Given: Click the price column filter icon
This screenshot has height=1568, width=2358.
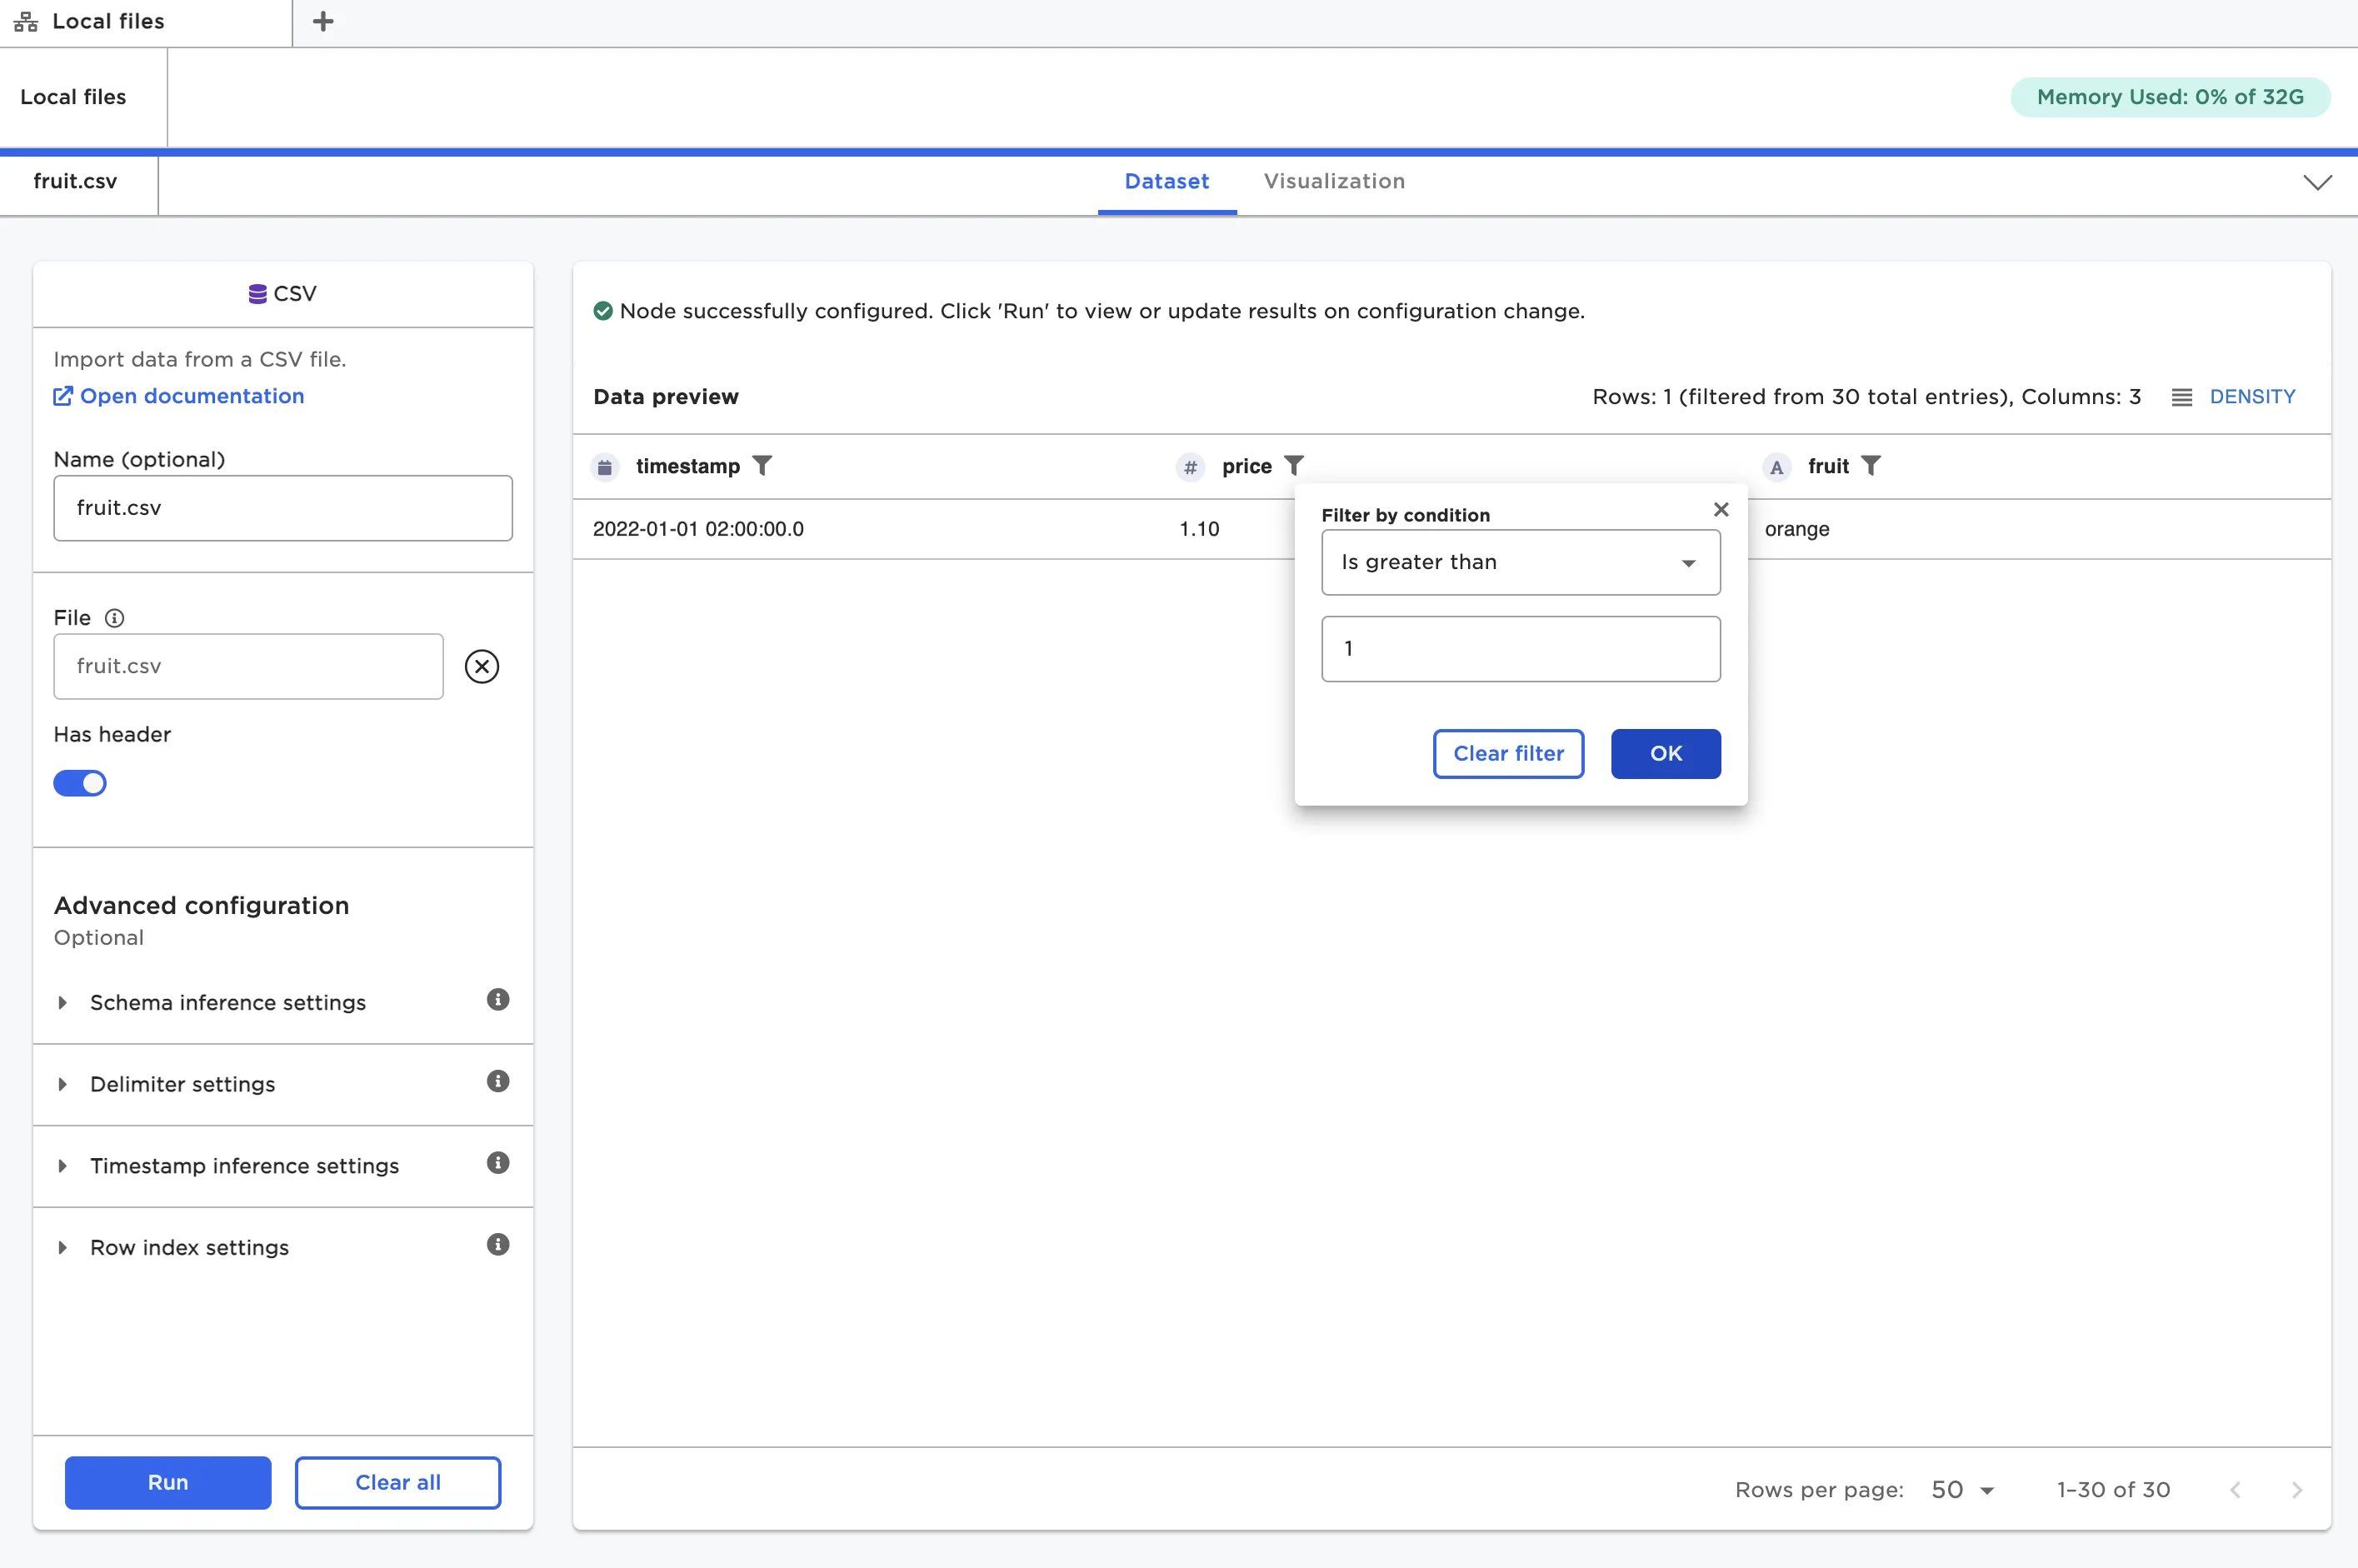Looking at the screenshot, I should 1294,466.
